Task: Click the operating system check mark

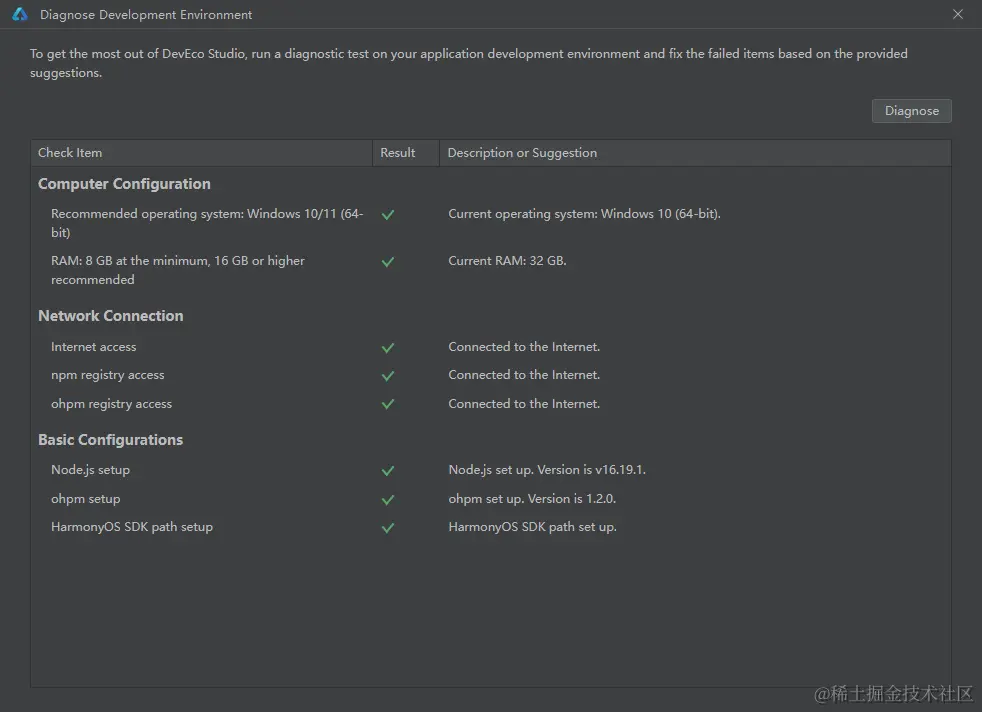Action: pos(388,215)
